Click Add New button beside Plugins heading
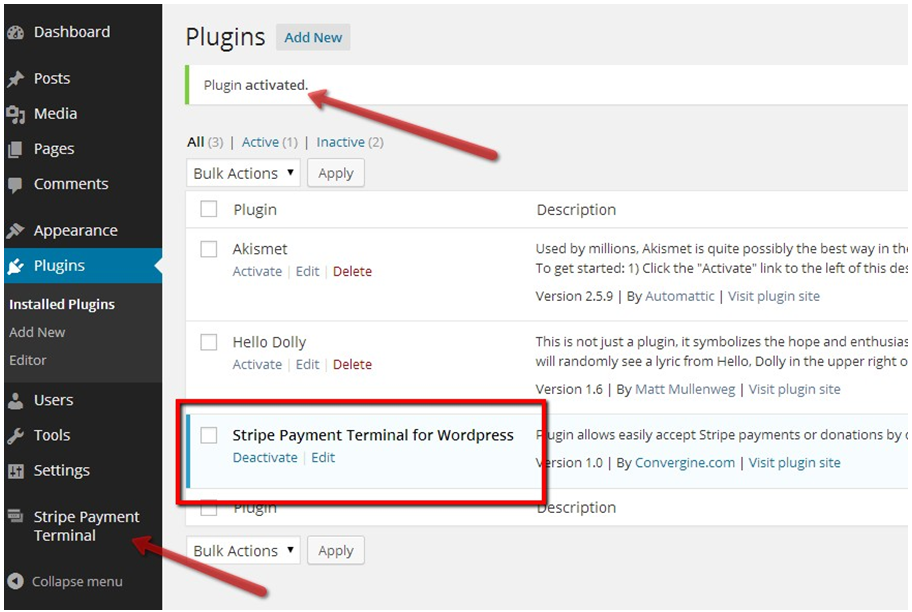 [313, 37]
